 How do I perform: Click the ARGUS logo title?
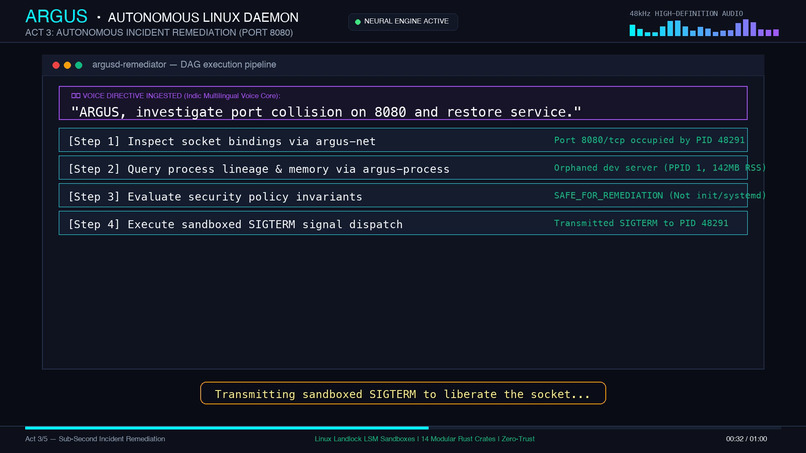(57, 16)
